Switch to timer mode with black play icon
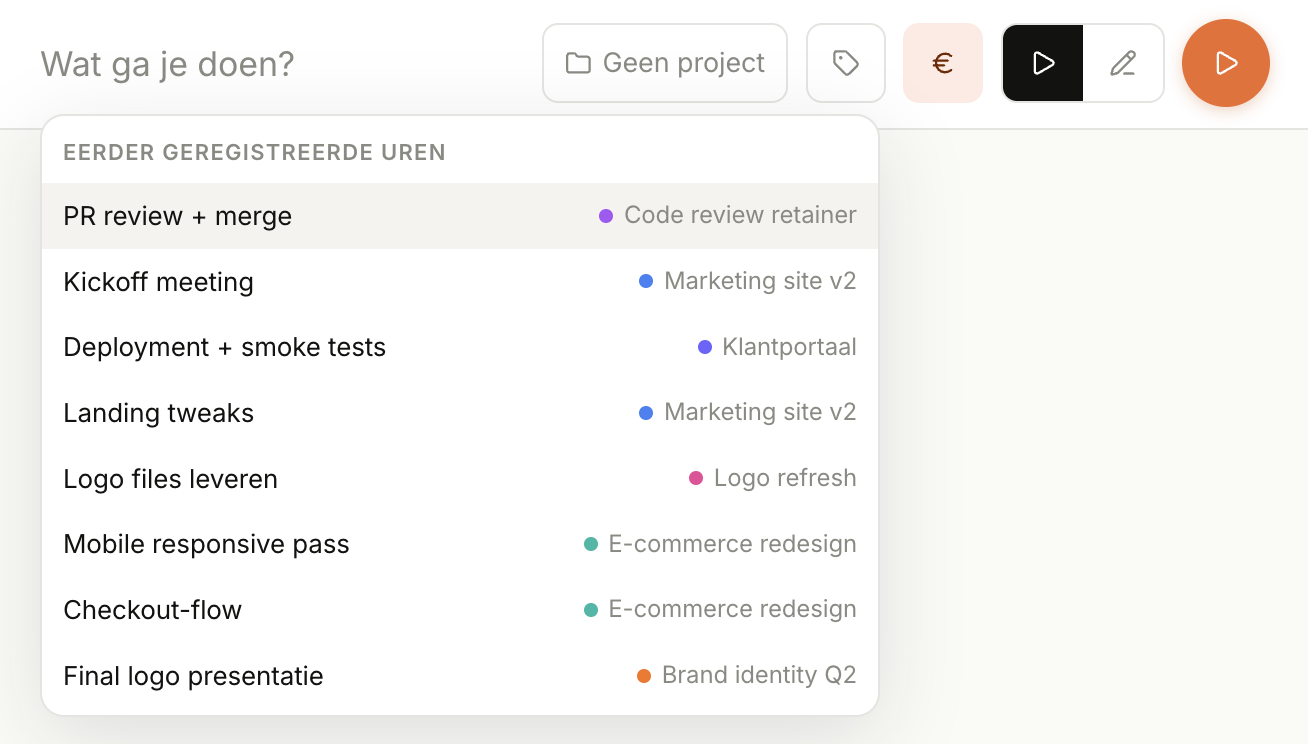The width and height of the screenshot is (1308, 744). pos(1043,63)
